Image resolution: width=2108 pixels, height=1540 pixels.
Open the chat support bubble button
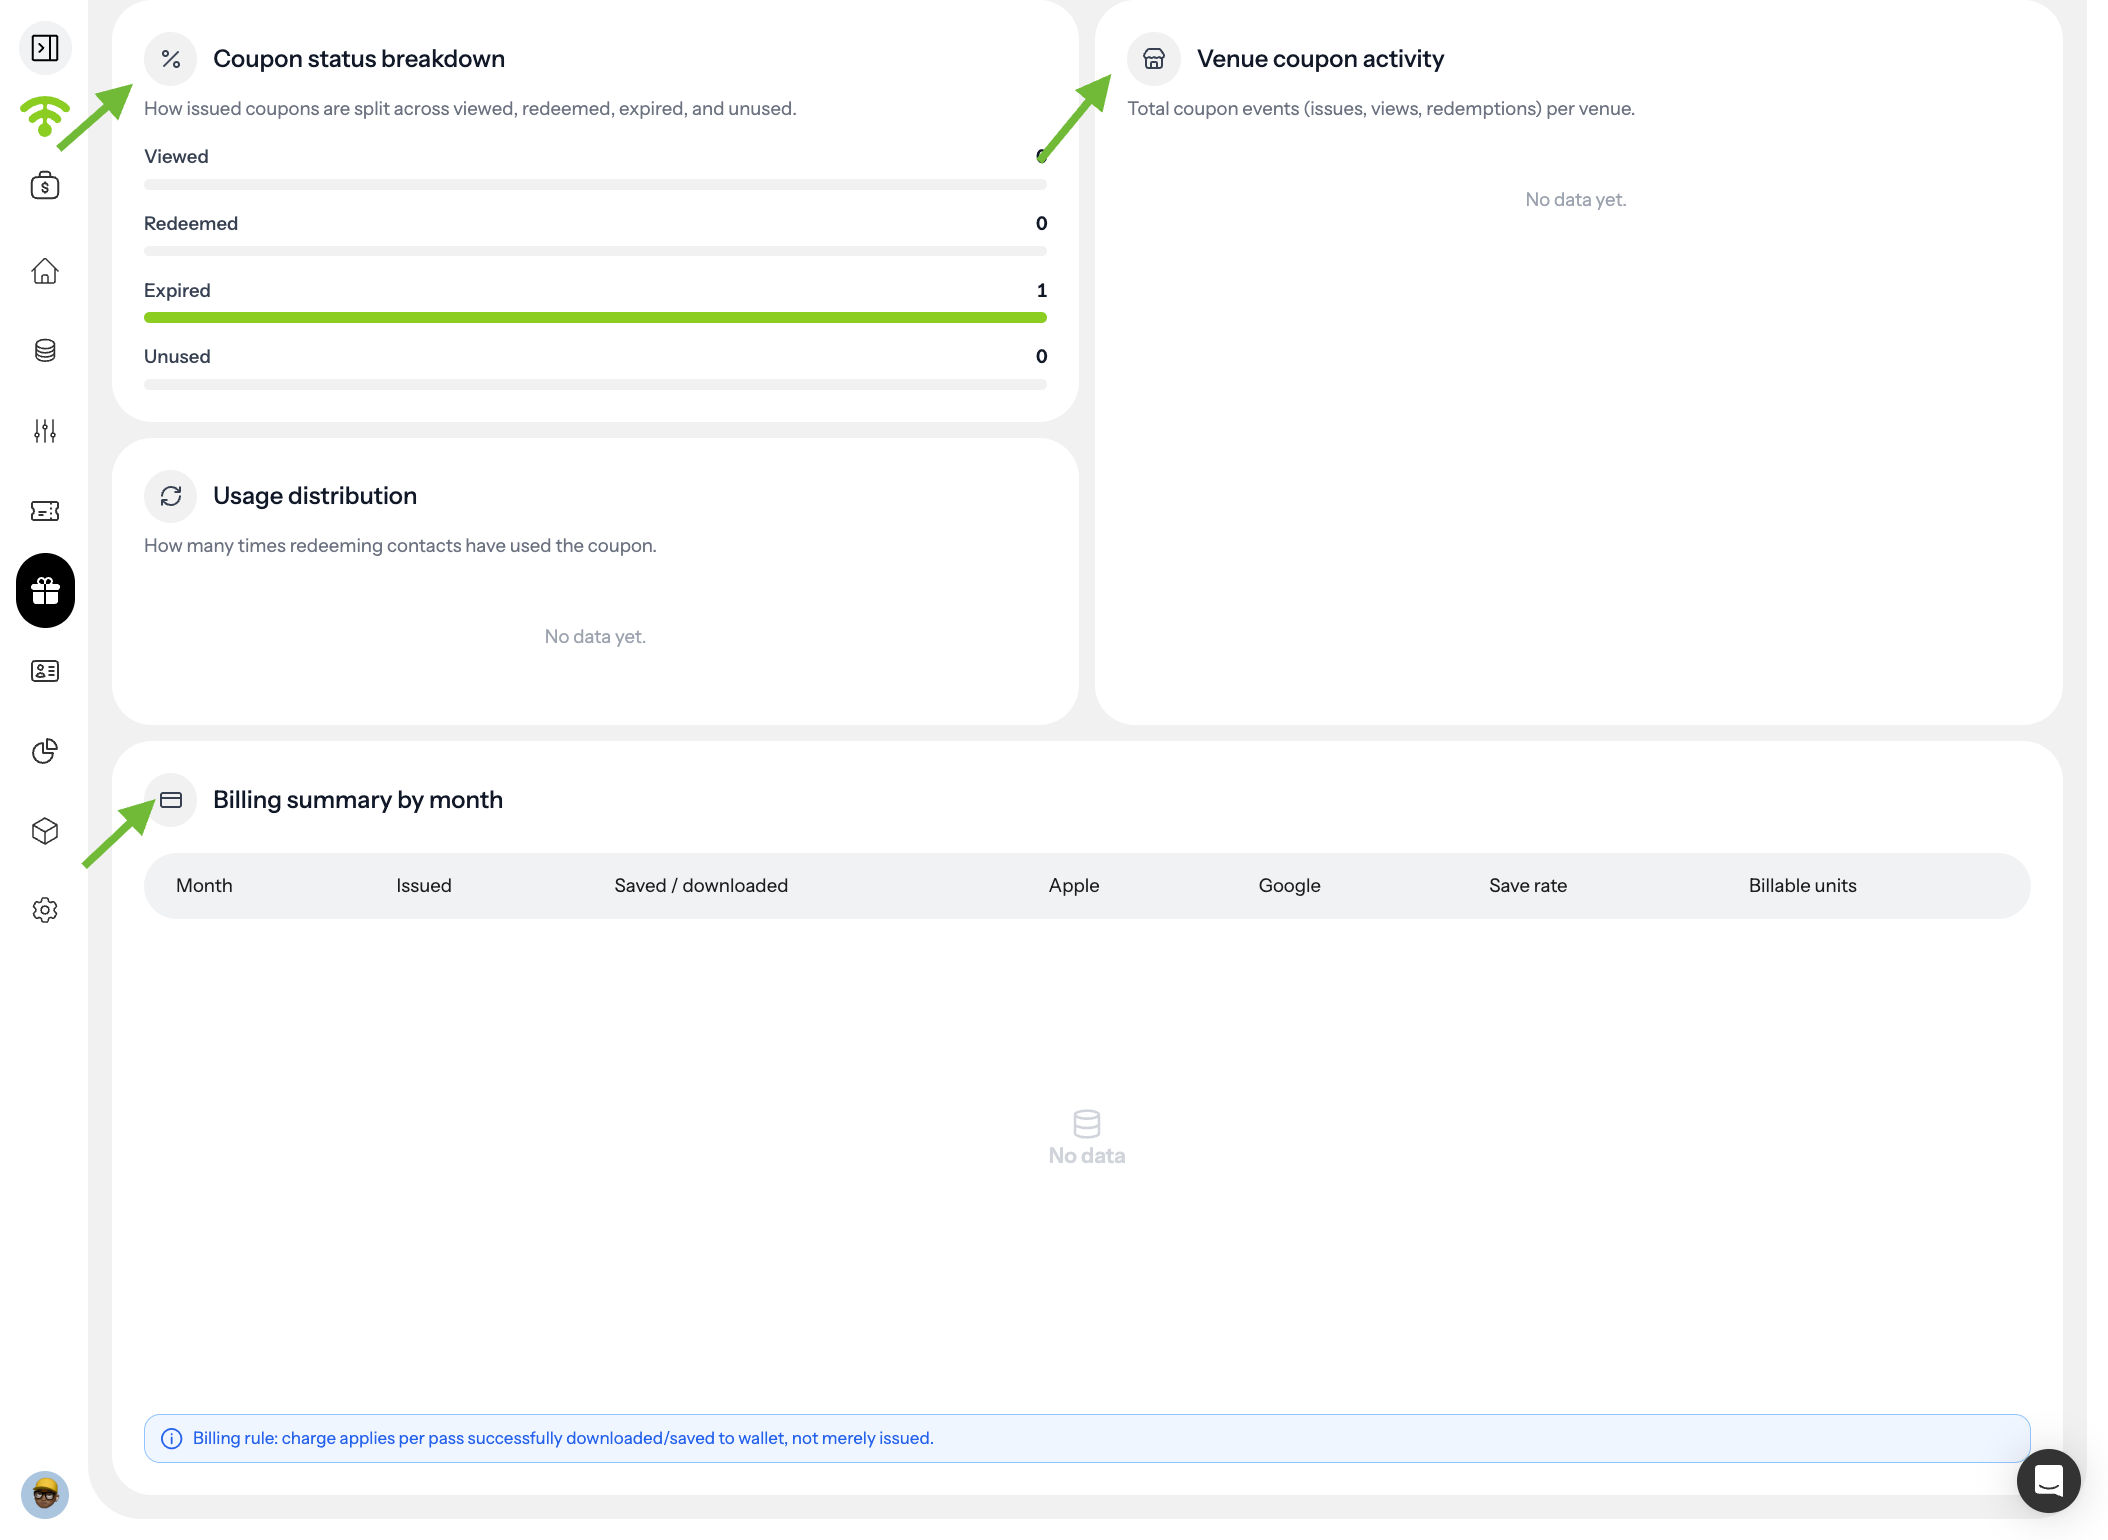[x=2049, y=1480]
